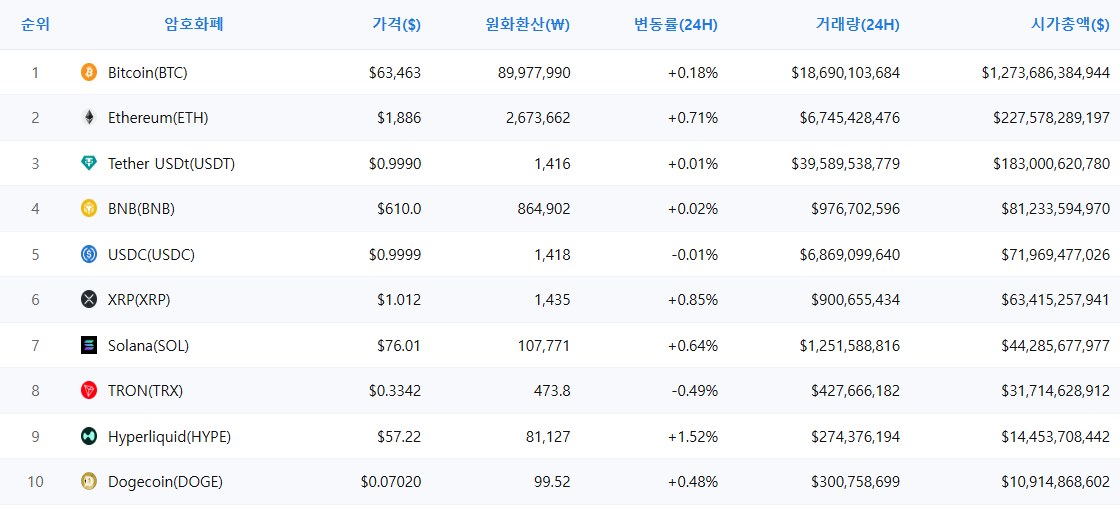Select Solana volume $1,251,588,816
Image resolution: width=1120 pixels, height=514 pixels.
pos(850,346)
